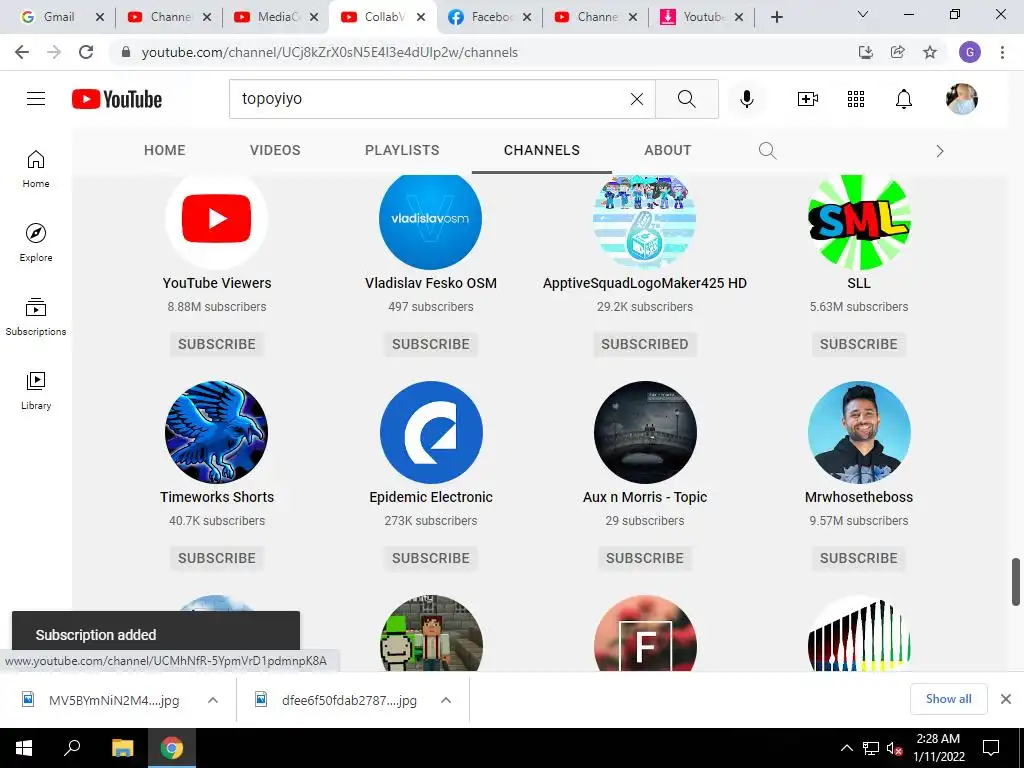1024x768 pixels.
Task: Go to Home in the sidebar
Action: point(36,169)
